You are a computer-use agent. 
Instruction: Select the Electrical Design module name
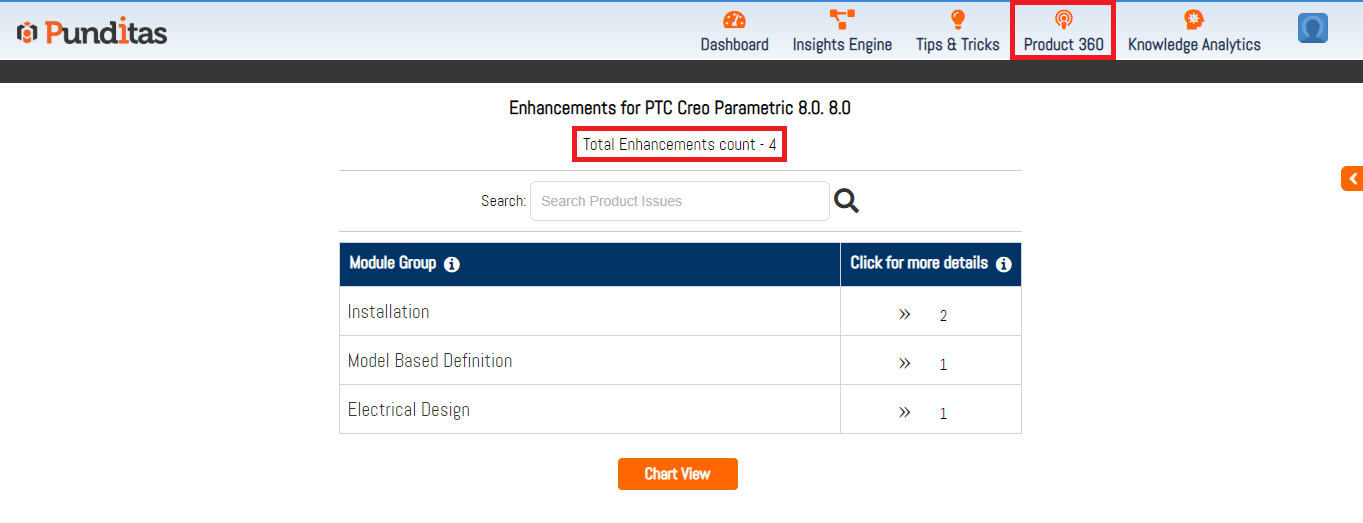point(408,410)
